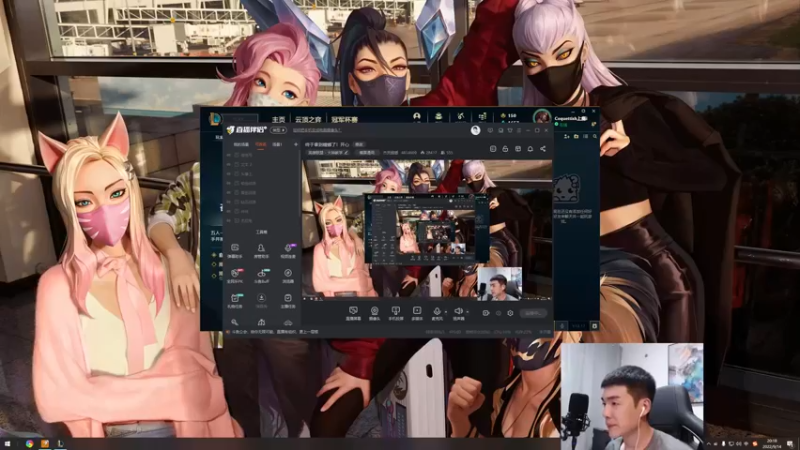This screenshot has width=800, height=450.
Task: Select the orange highlighted scene tab
Action: (x=260, y=144)
